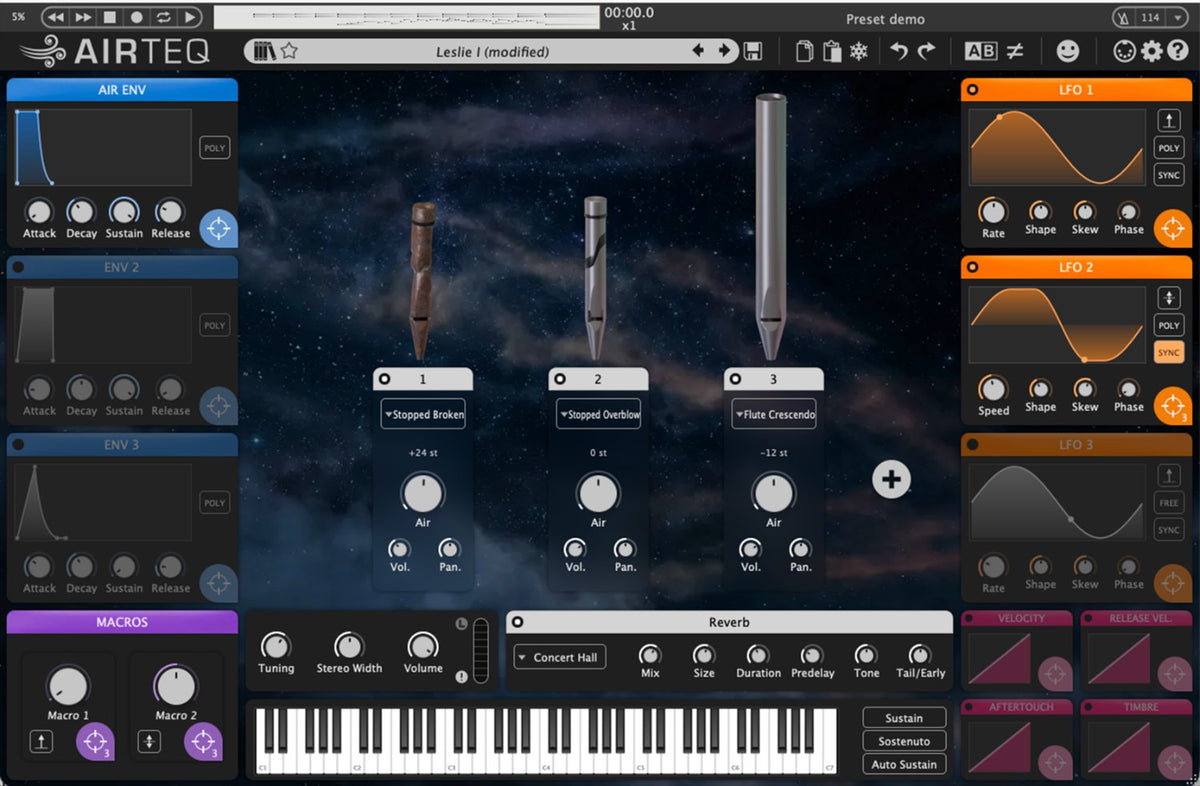Image resolution: width=1200 pixels, height=786 pixels.
Task: Open MIDI settings via the MIDI connector icon
Action: tap(1124, 51)
